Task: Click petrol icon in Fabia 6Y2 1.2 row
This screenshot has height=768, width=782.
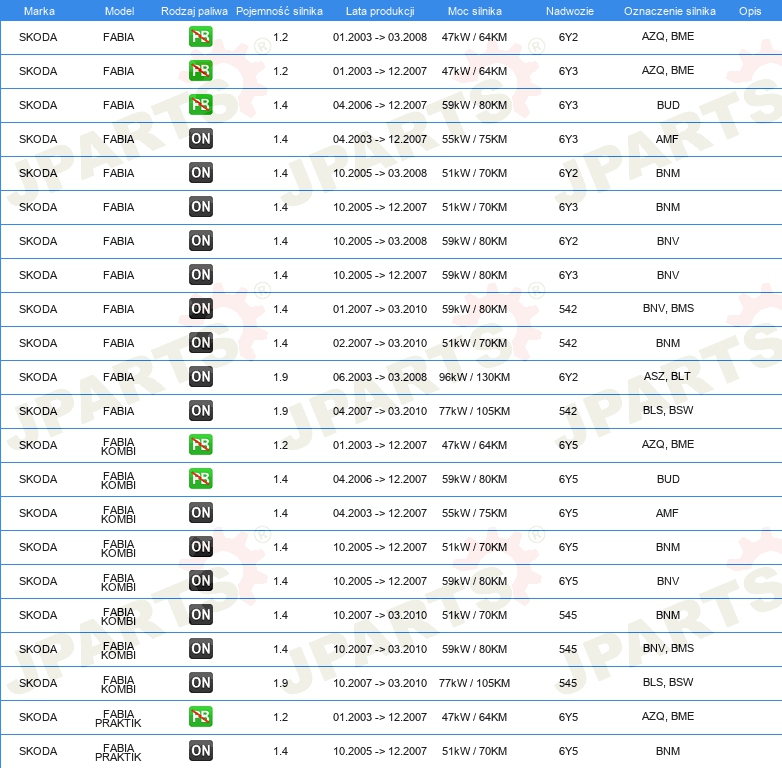Action: pos(200,37)
